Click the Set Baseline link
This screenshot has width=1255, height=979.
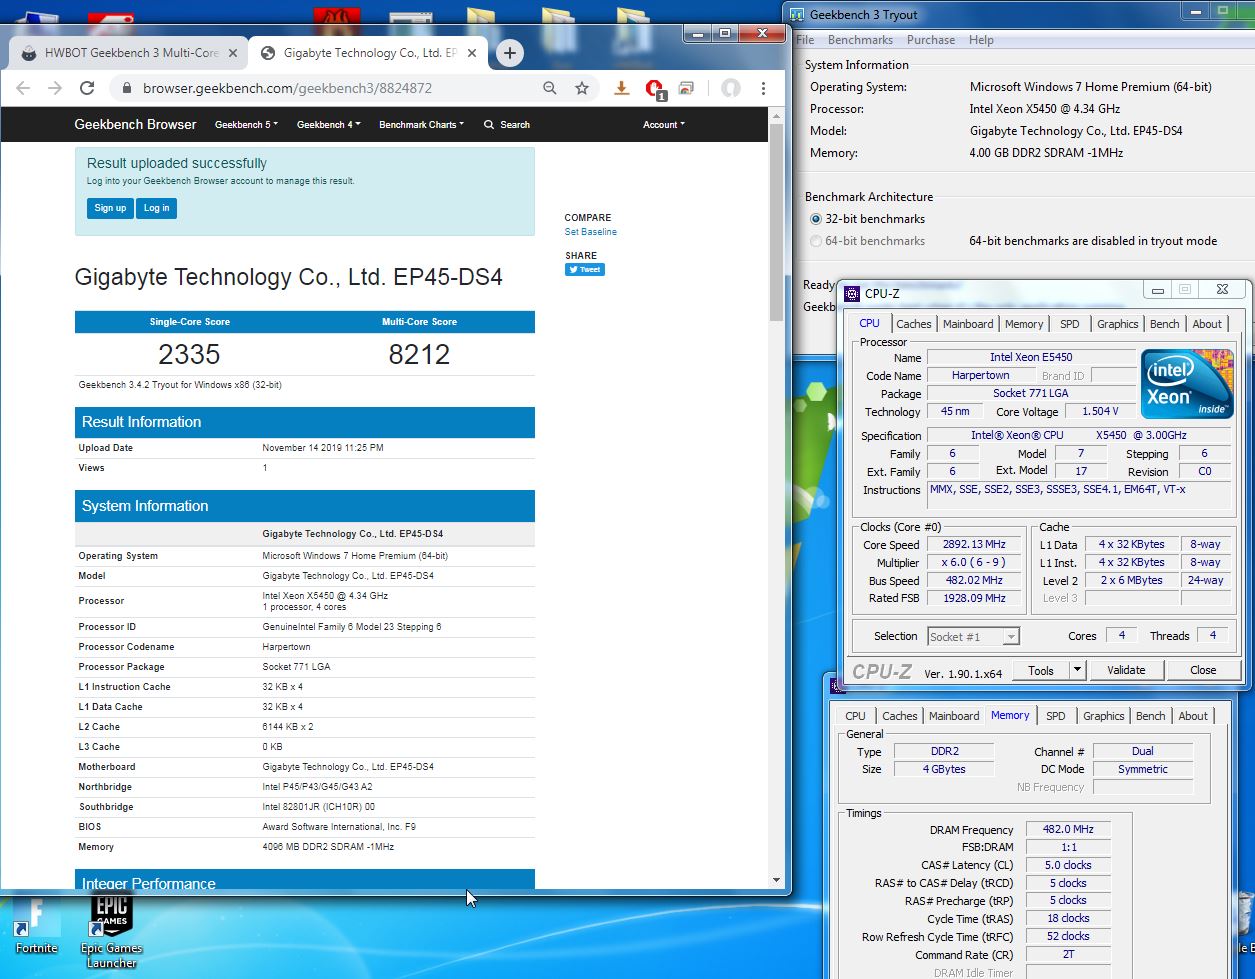point(590,232)
